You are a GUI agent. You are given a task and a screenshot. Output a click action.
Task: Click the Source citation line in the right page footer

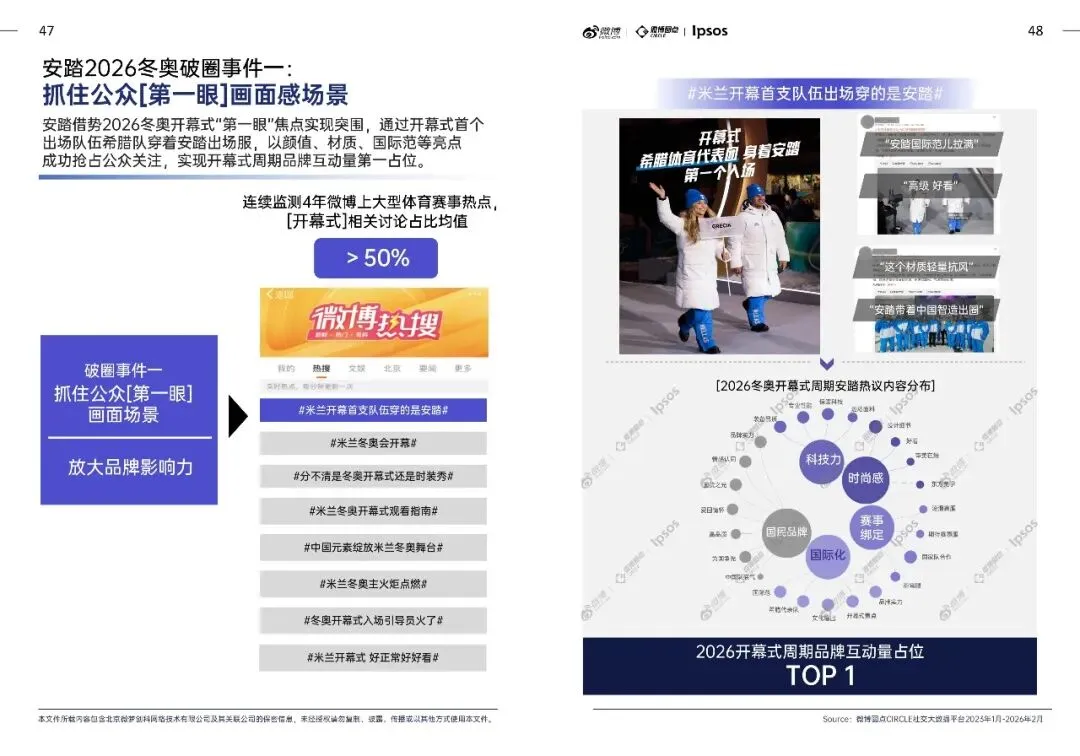[x=933, y=719]
